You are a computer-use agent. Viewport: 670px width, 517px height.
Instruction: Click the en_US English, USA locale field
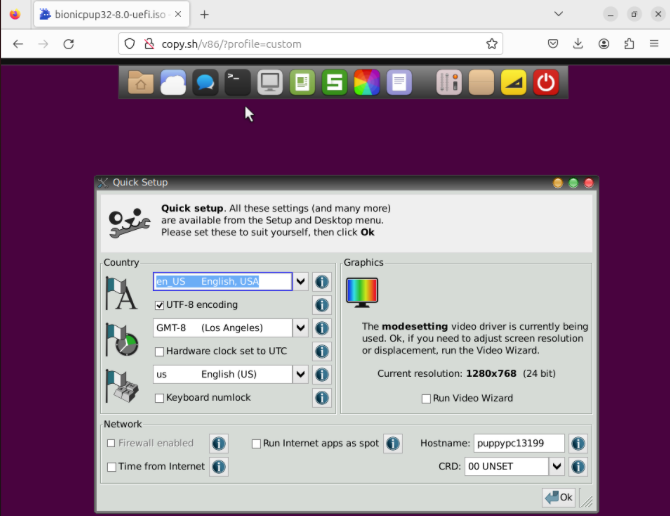223,282
